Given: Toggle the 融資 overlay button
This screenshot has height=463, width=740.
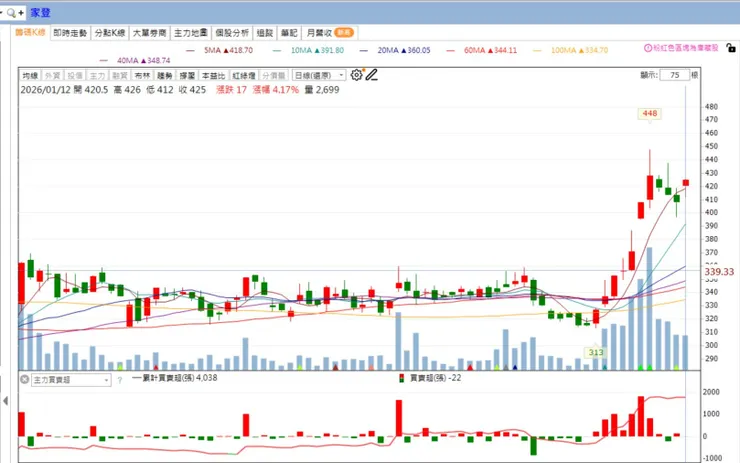Looking at the screenshot, I should [119, 76].
